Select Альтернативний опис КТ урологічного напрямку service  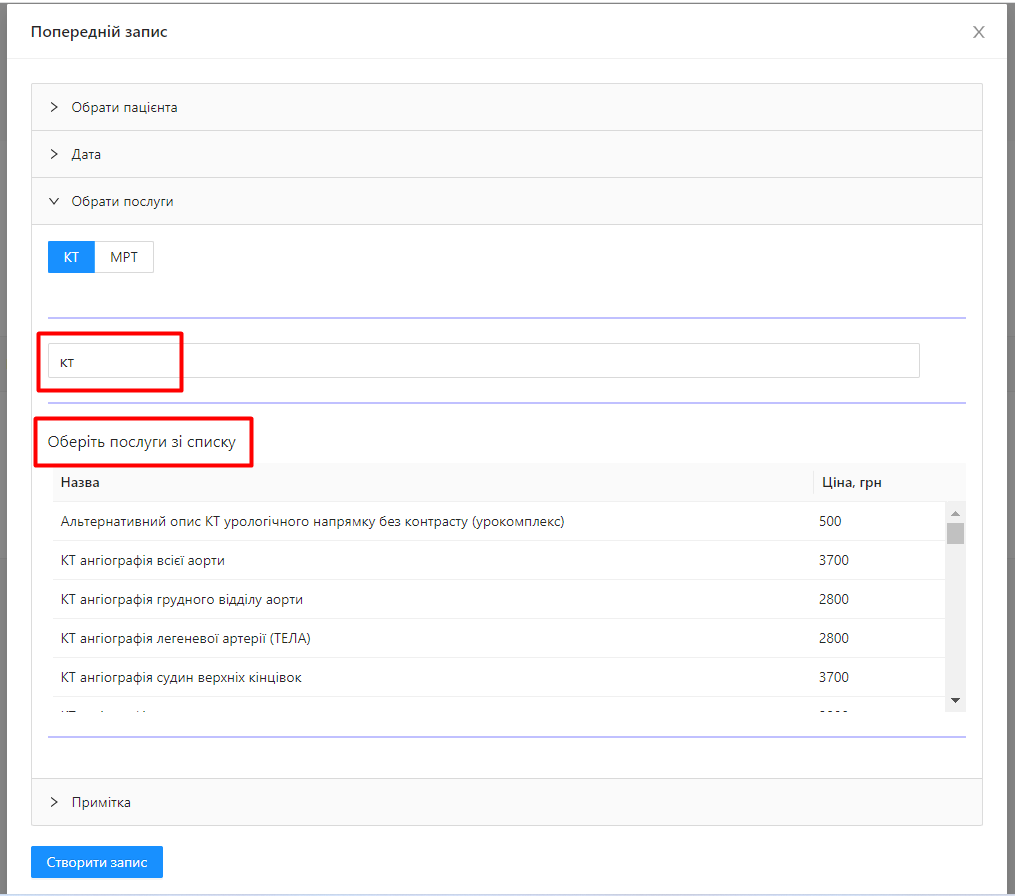(312, 521)
